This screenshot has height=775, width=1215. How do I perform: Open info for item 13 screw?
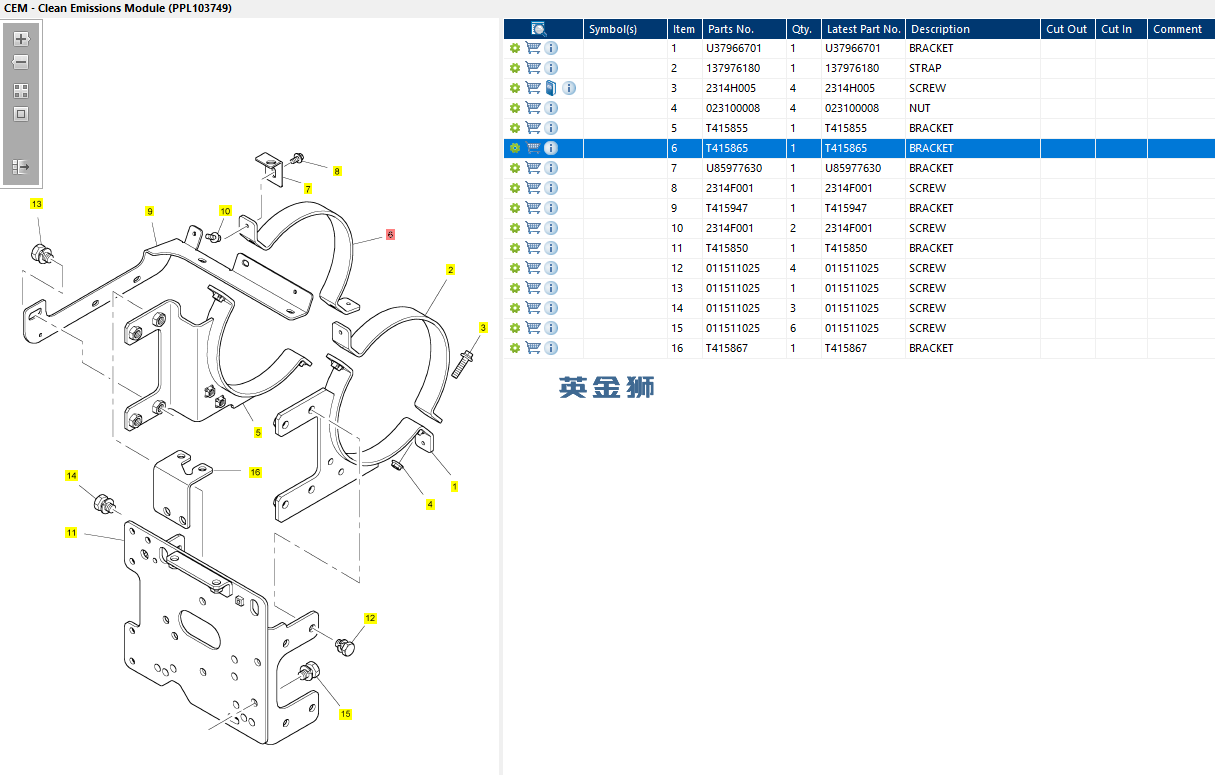coord(551,288)
